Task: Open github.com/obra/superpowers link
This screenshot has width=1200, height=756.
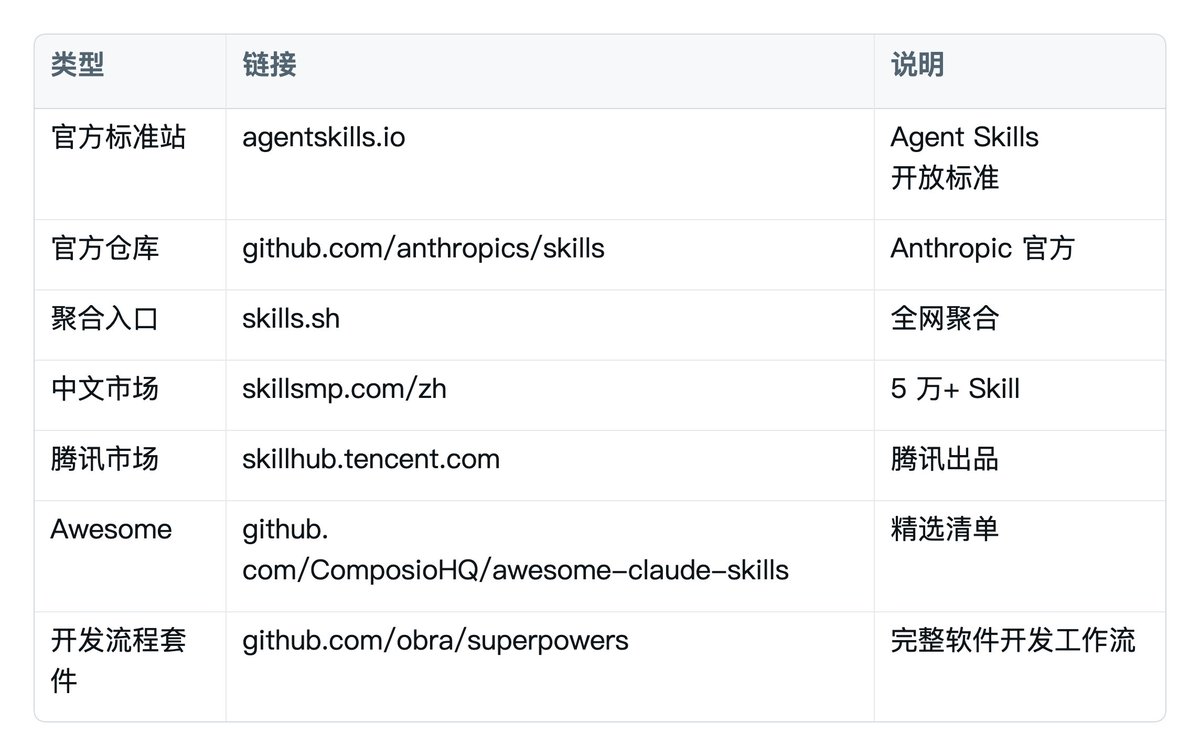Action: point(435,640)
